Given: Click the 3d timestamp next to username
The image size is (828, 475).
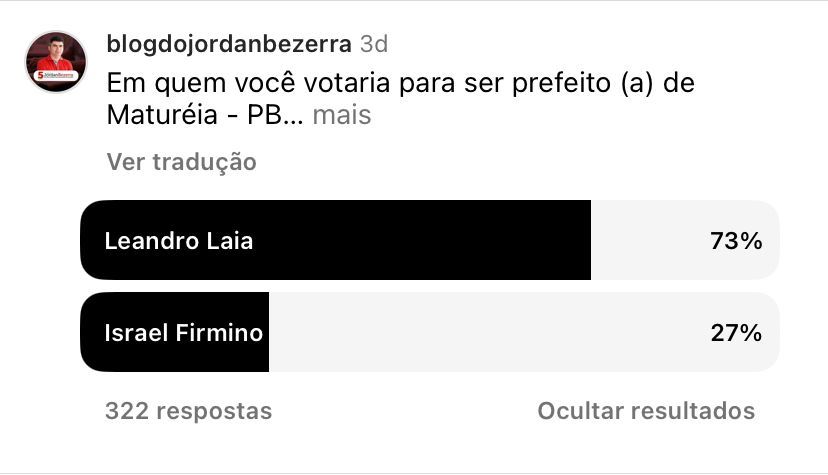Looking at the screenshot, I should click(x=374, y=44).
